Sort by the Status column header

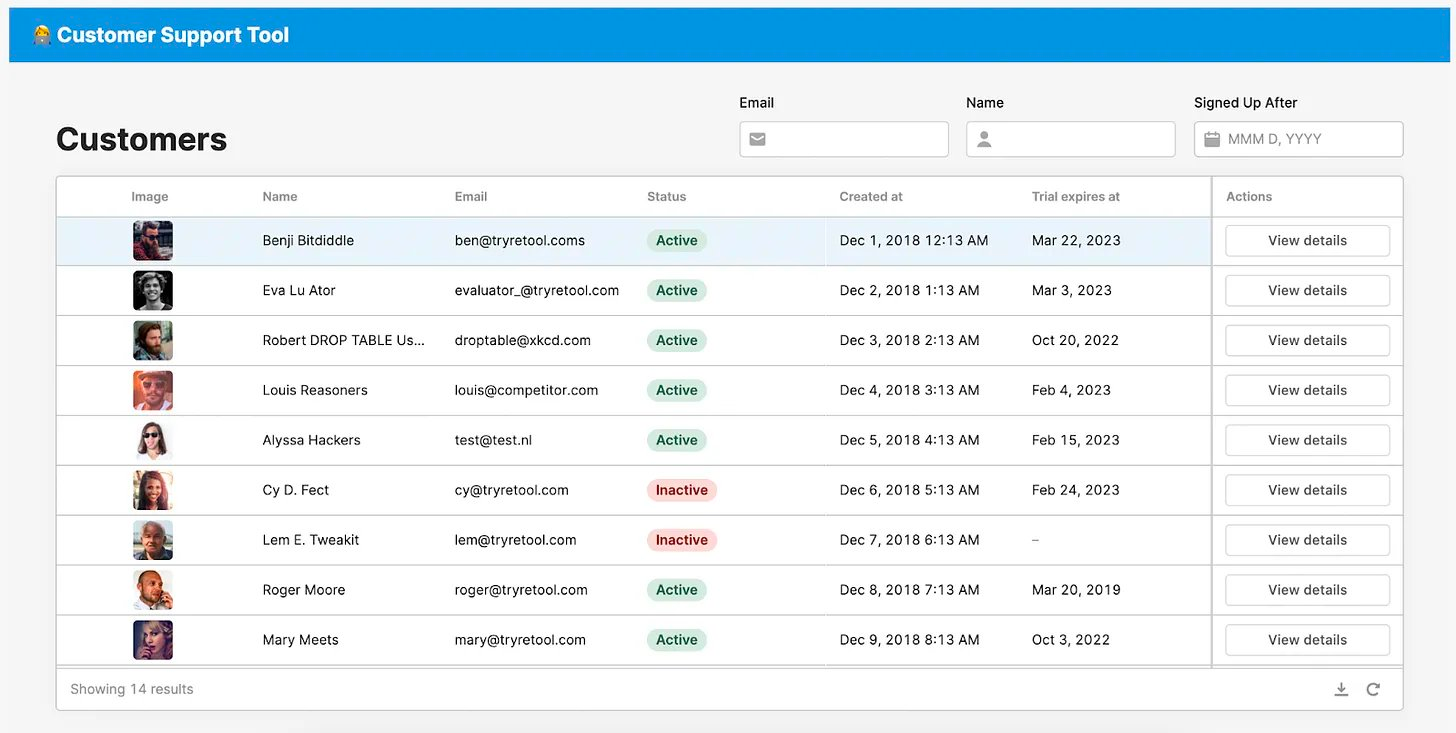667,197
